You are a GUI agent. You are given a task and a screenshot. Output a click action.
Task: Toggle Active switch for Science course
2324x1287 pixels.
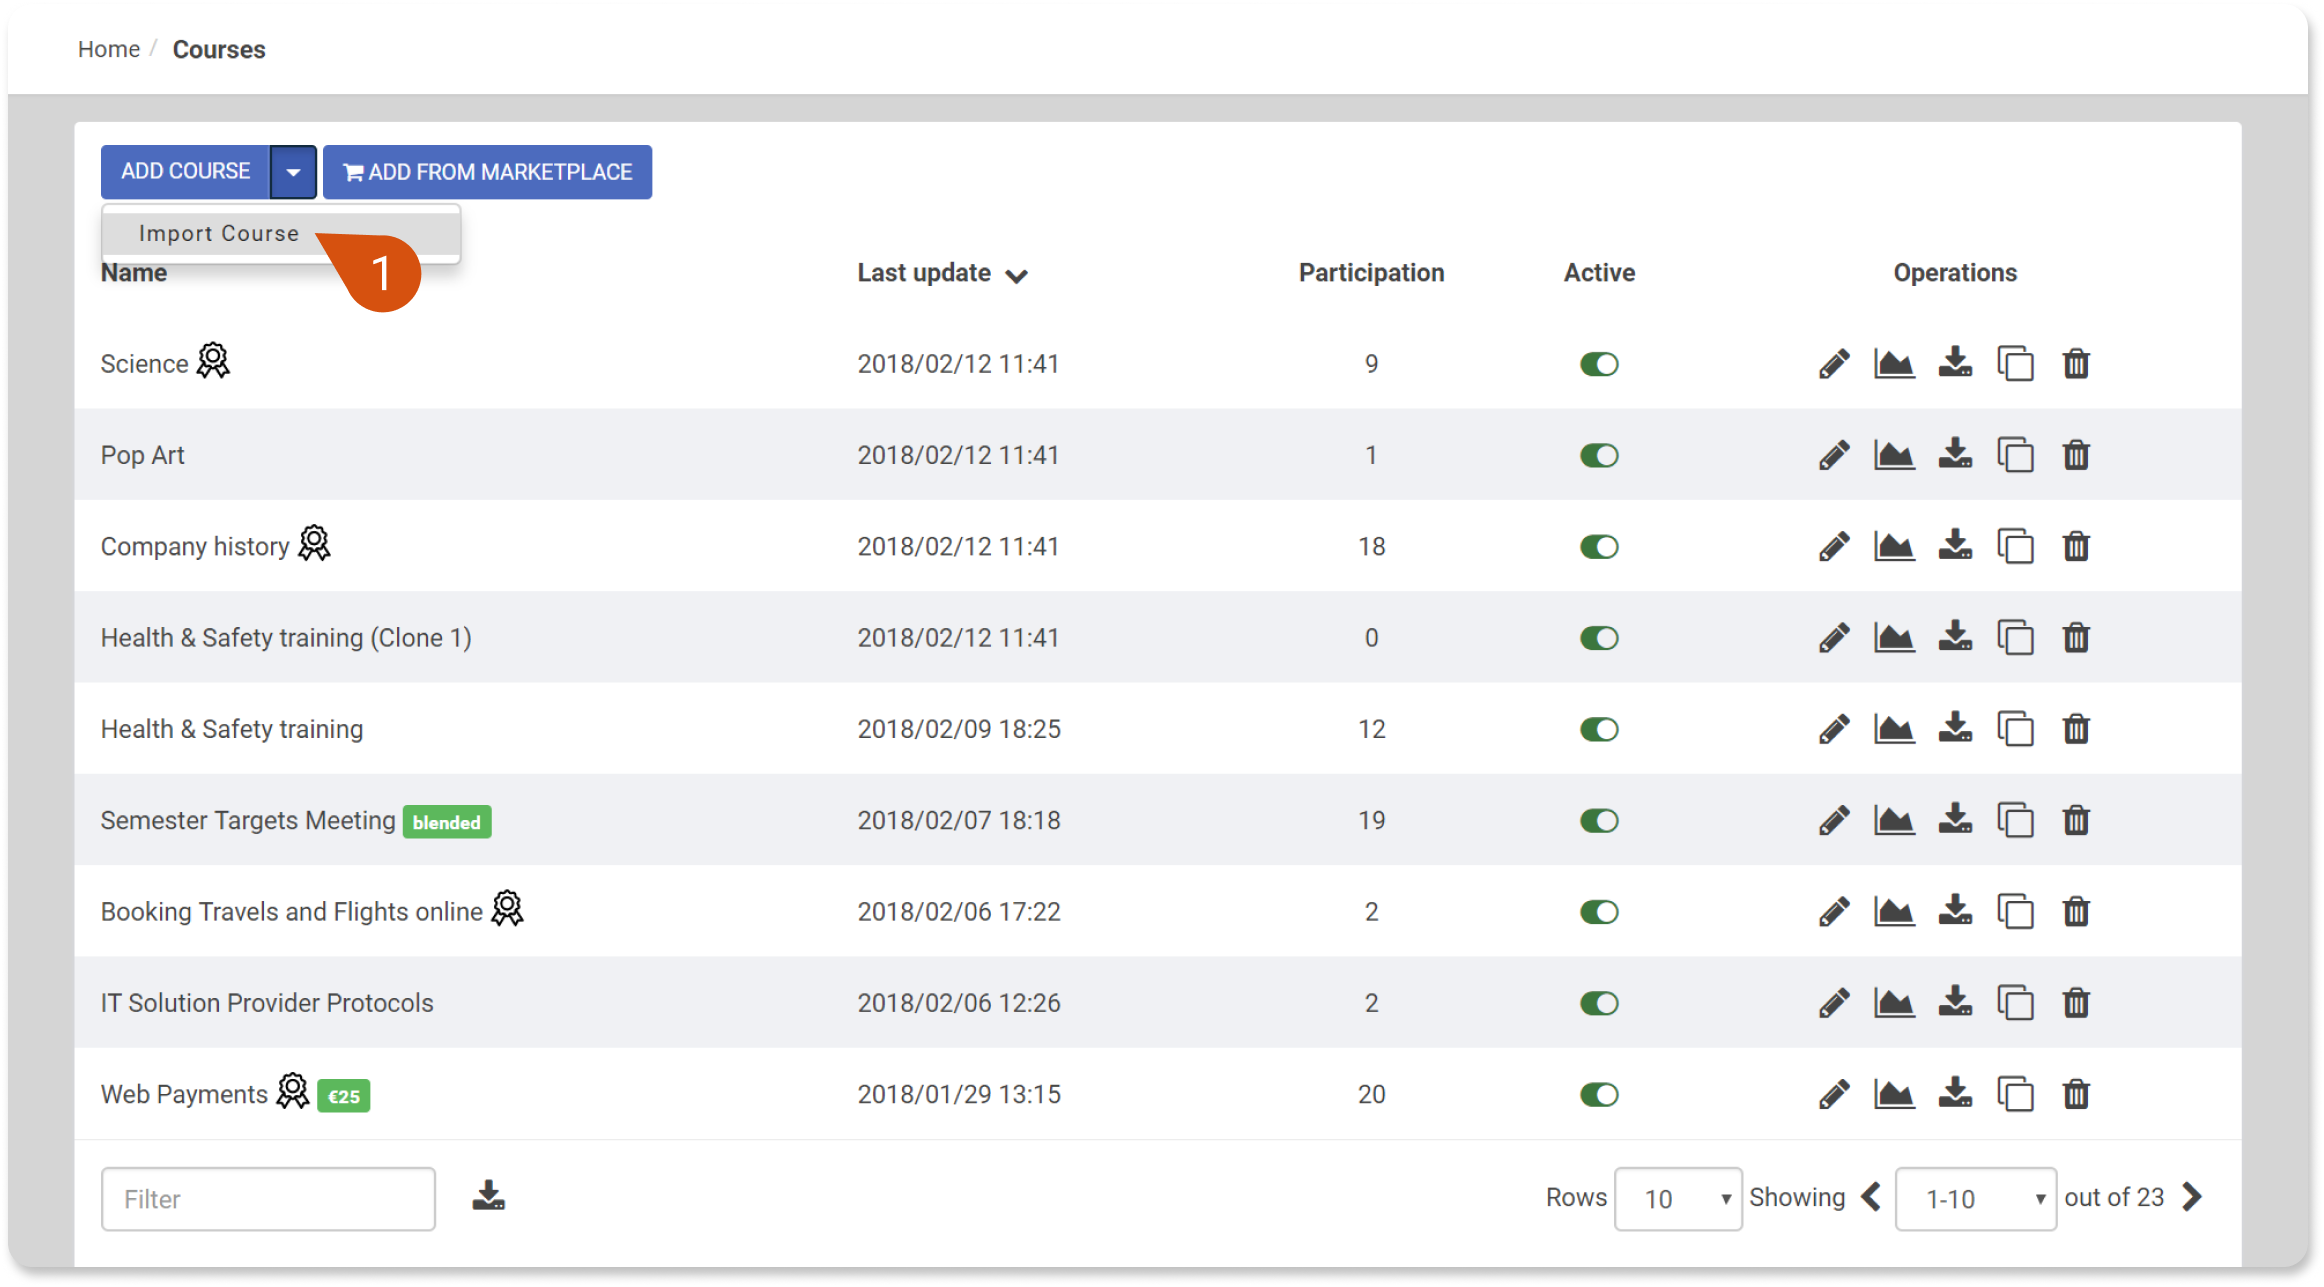(1599, 364)
